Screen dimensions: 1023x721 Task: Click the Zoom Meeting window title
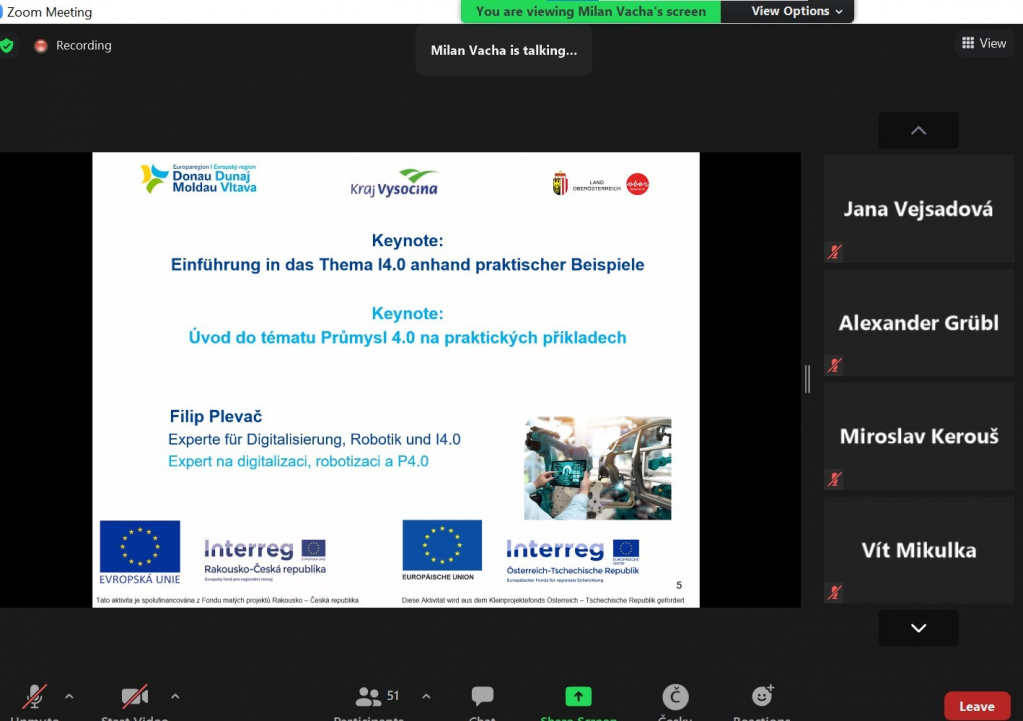[49, 12]
